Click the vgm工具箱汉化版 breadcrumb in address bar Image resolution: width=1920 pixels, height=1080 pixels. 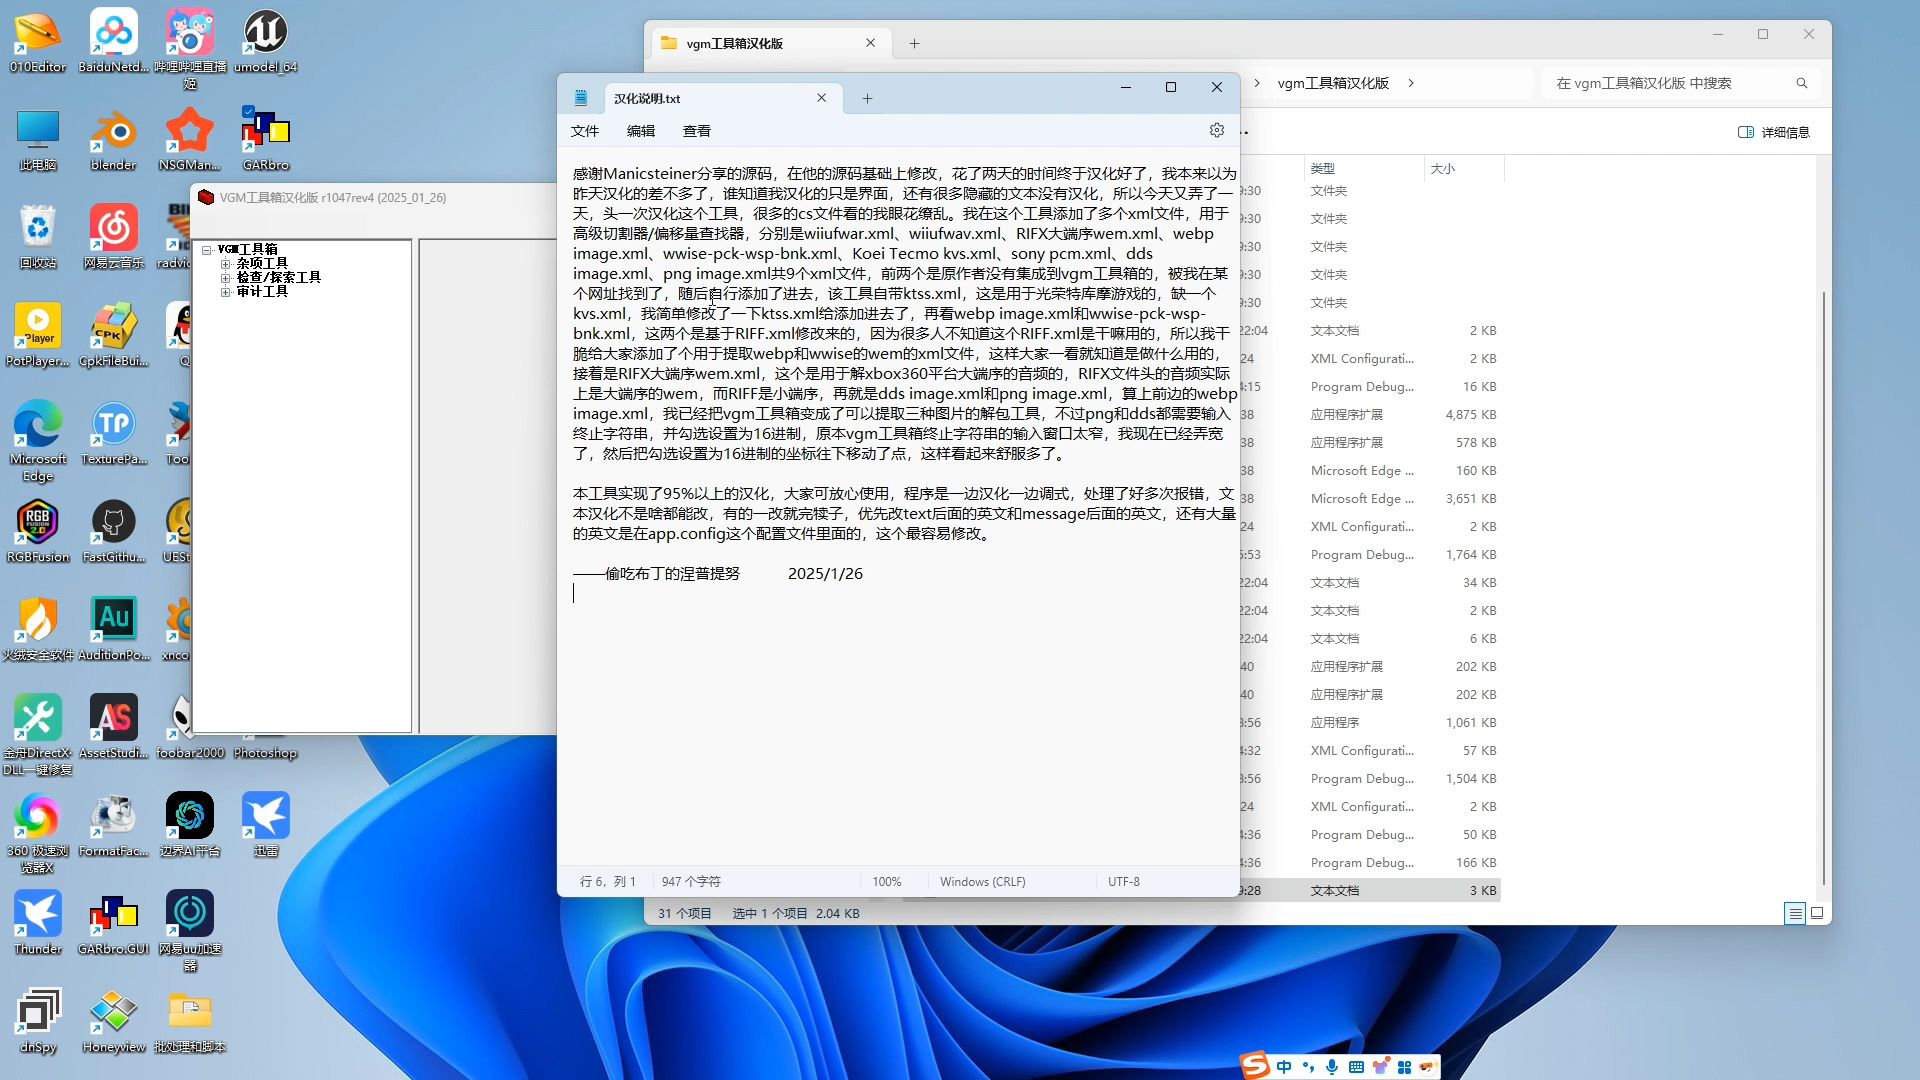coord(1333,83)
